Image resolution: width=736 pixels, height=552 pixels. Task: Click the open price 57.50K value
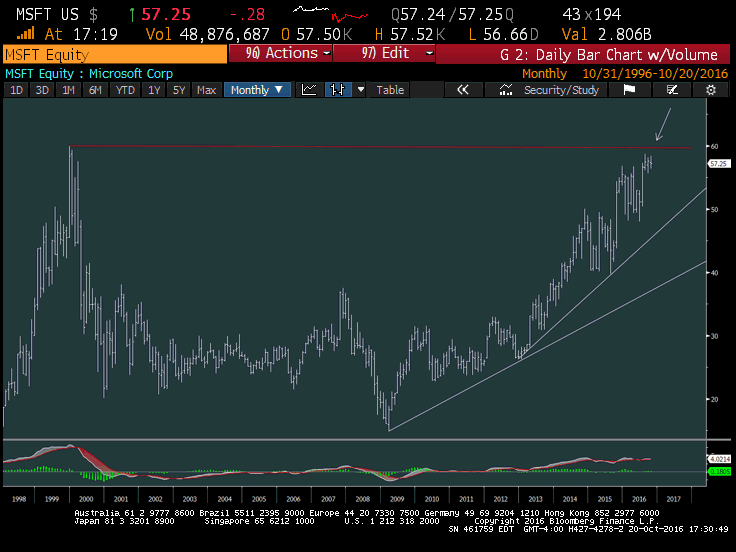coord(324,34)
